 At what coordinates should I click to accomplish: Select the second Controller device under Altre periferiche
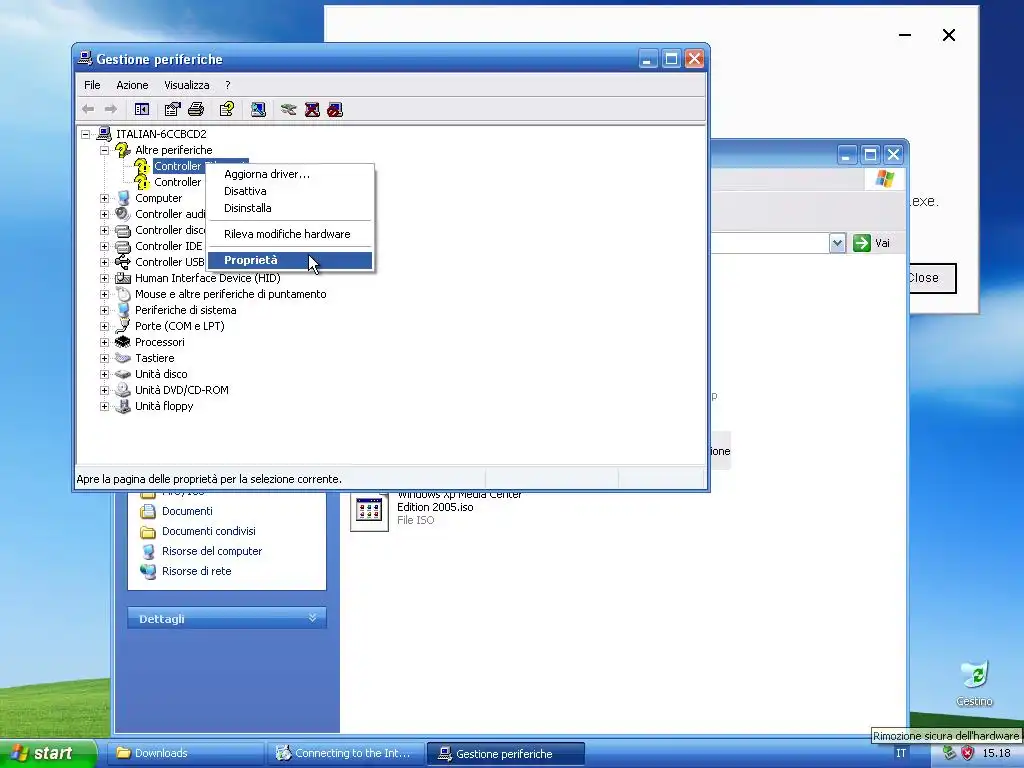(x=178, y=182)
